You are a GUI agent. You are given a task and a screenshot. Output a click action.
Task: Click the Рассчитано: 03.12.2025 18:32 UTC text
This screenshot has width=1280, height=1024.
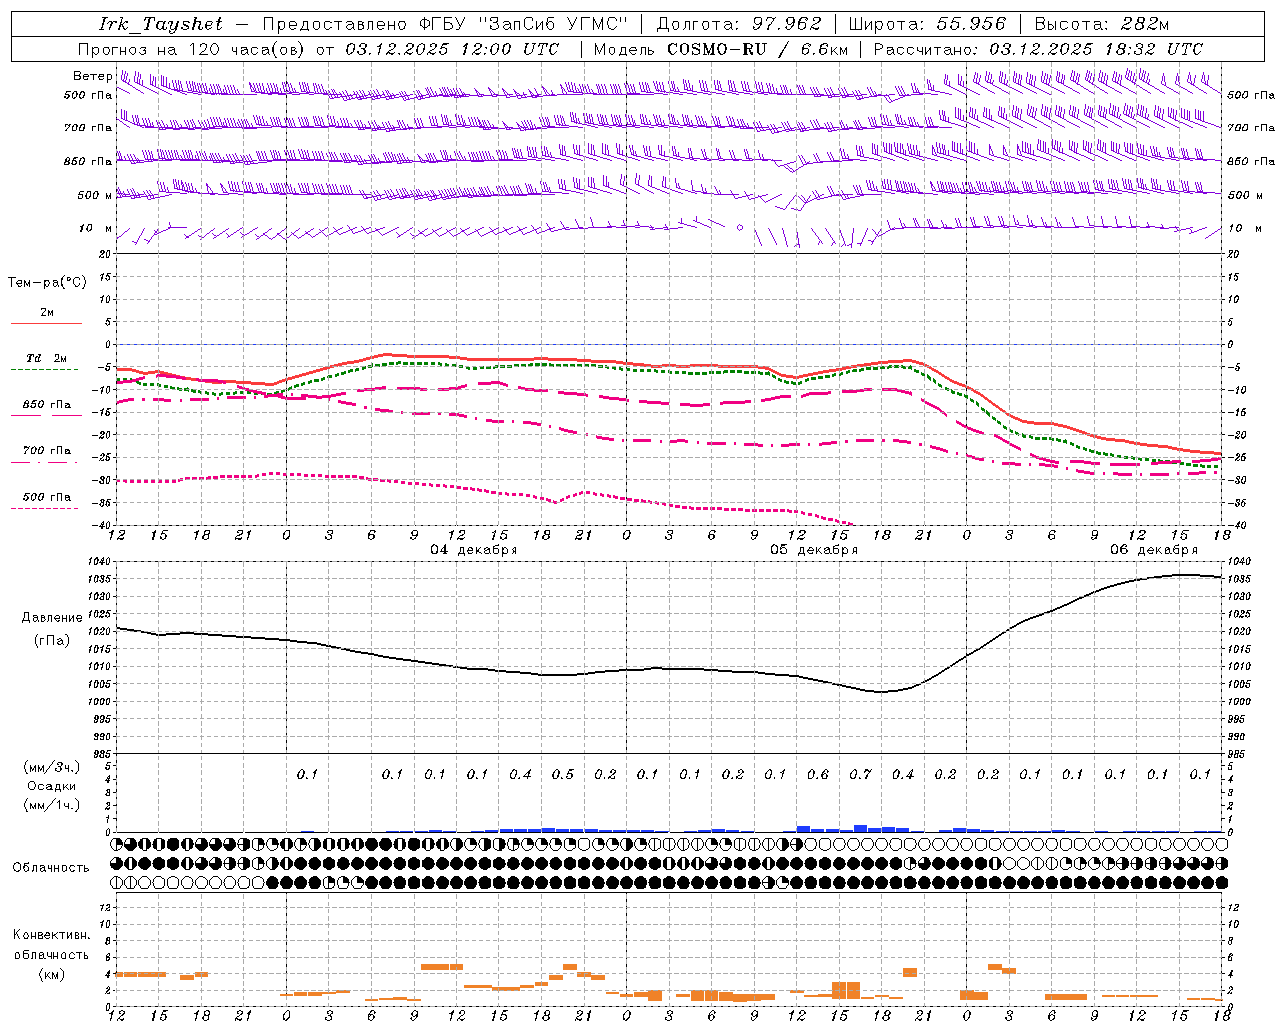(x=1038, y=49)
